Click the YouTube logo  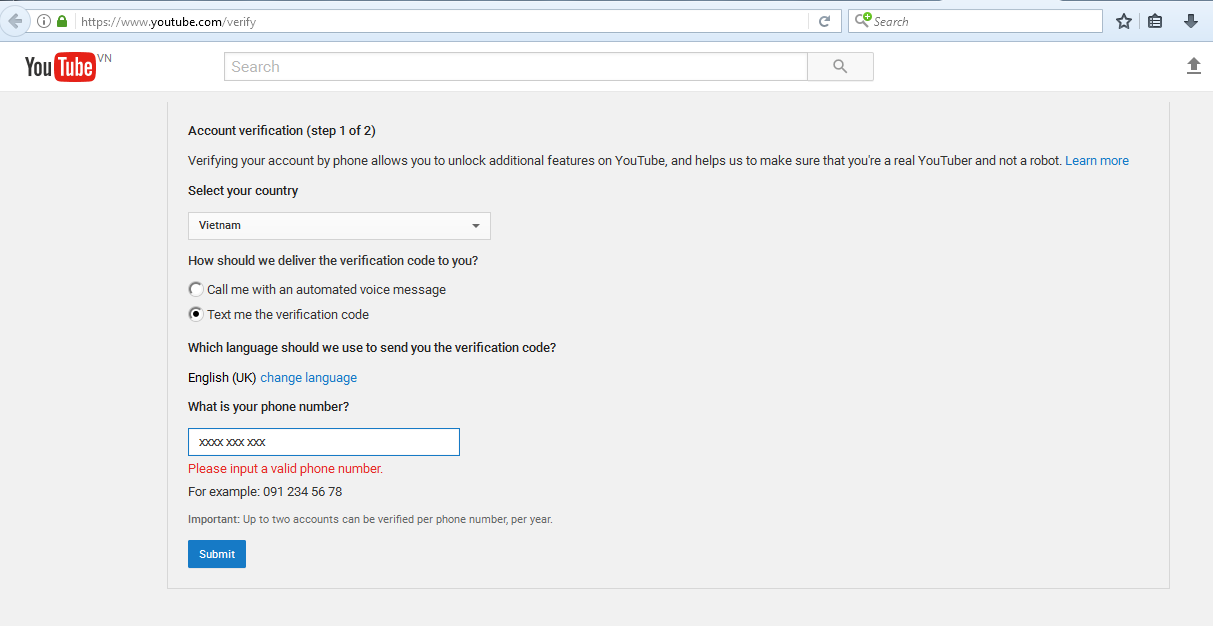pyautogui.click(x=60, y=67)
